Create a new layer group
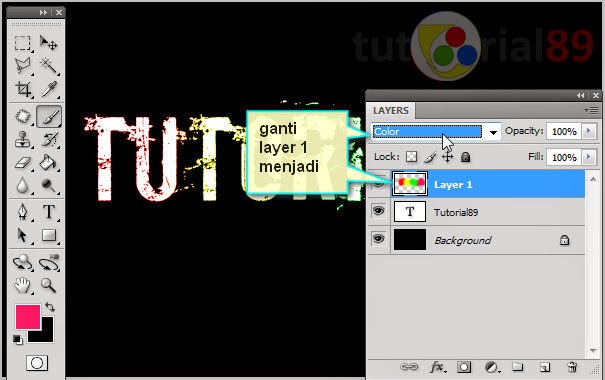 pos(517,367)
